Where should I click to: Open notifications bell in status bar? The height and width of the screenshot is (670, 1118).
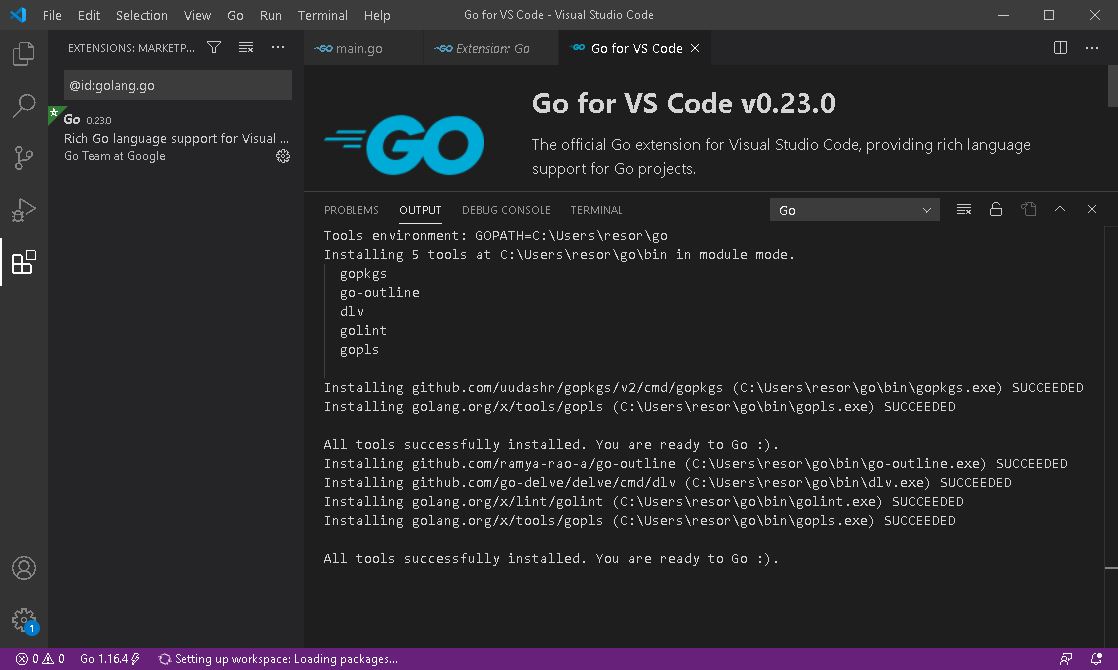tap(1096, 659)
